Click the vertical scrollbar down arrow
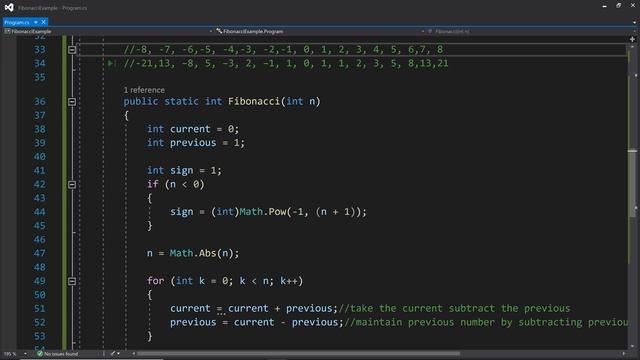Viewport: 640px width, 360px height. (x=632, y=346)
